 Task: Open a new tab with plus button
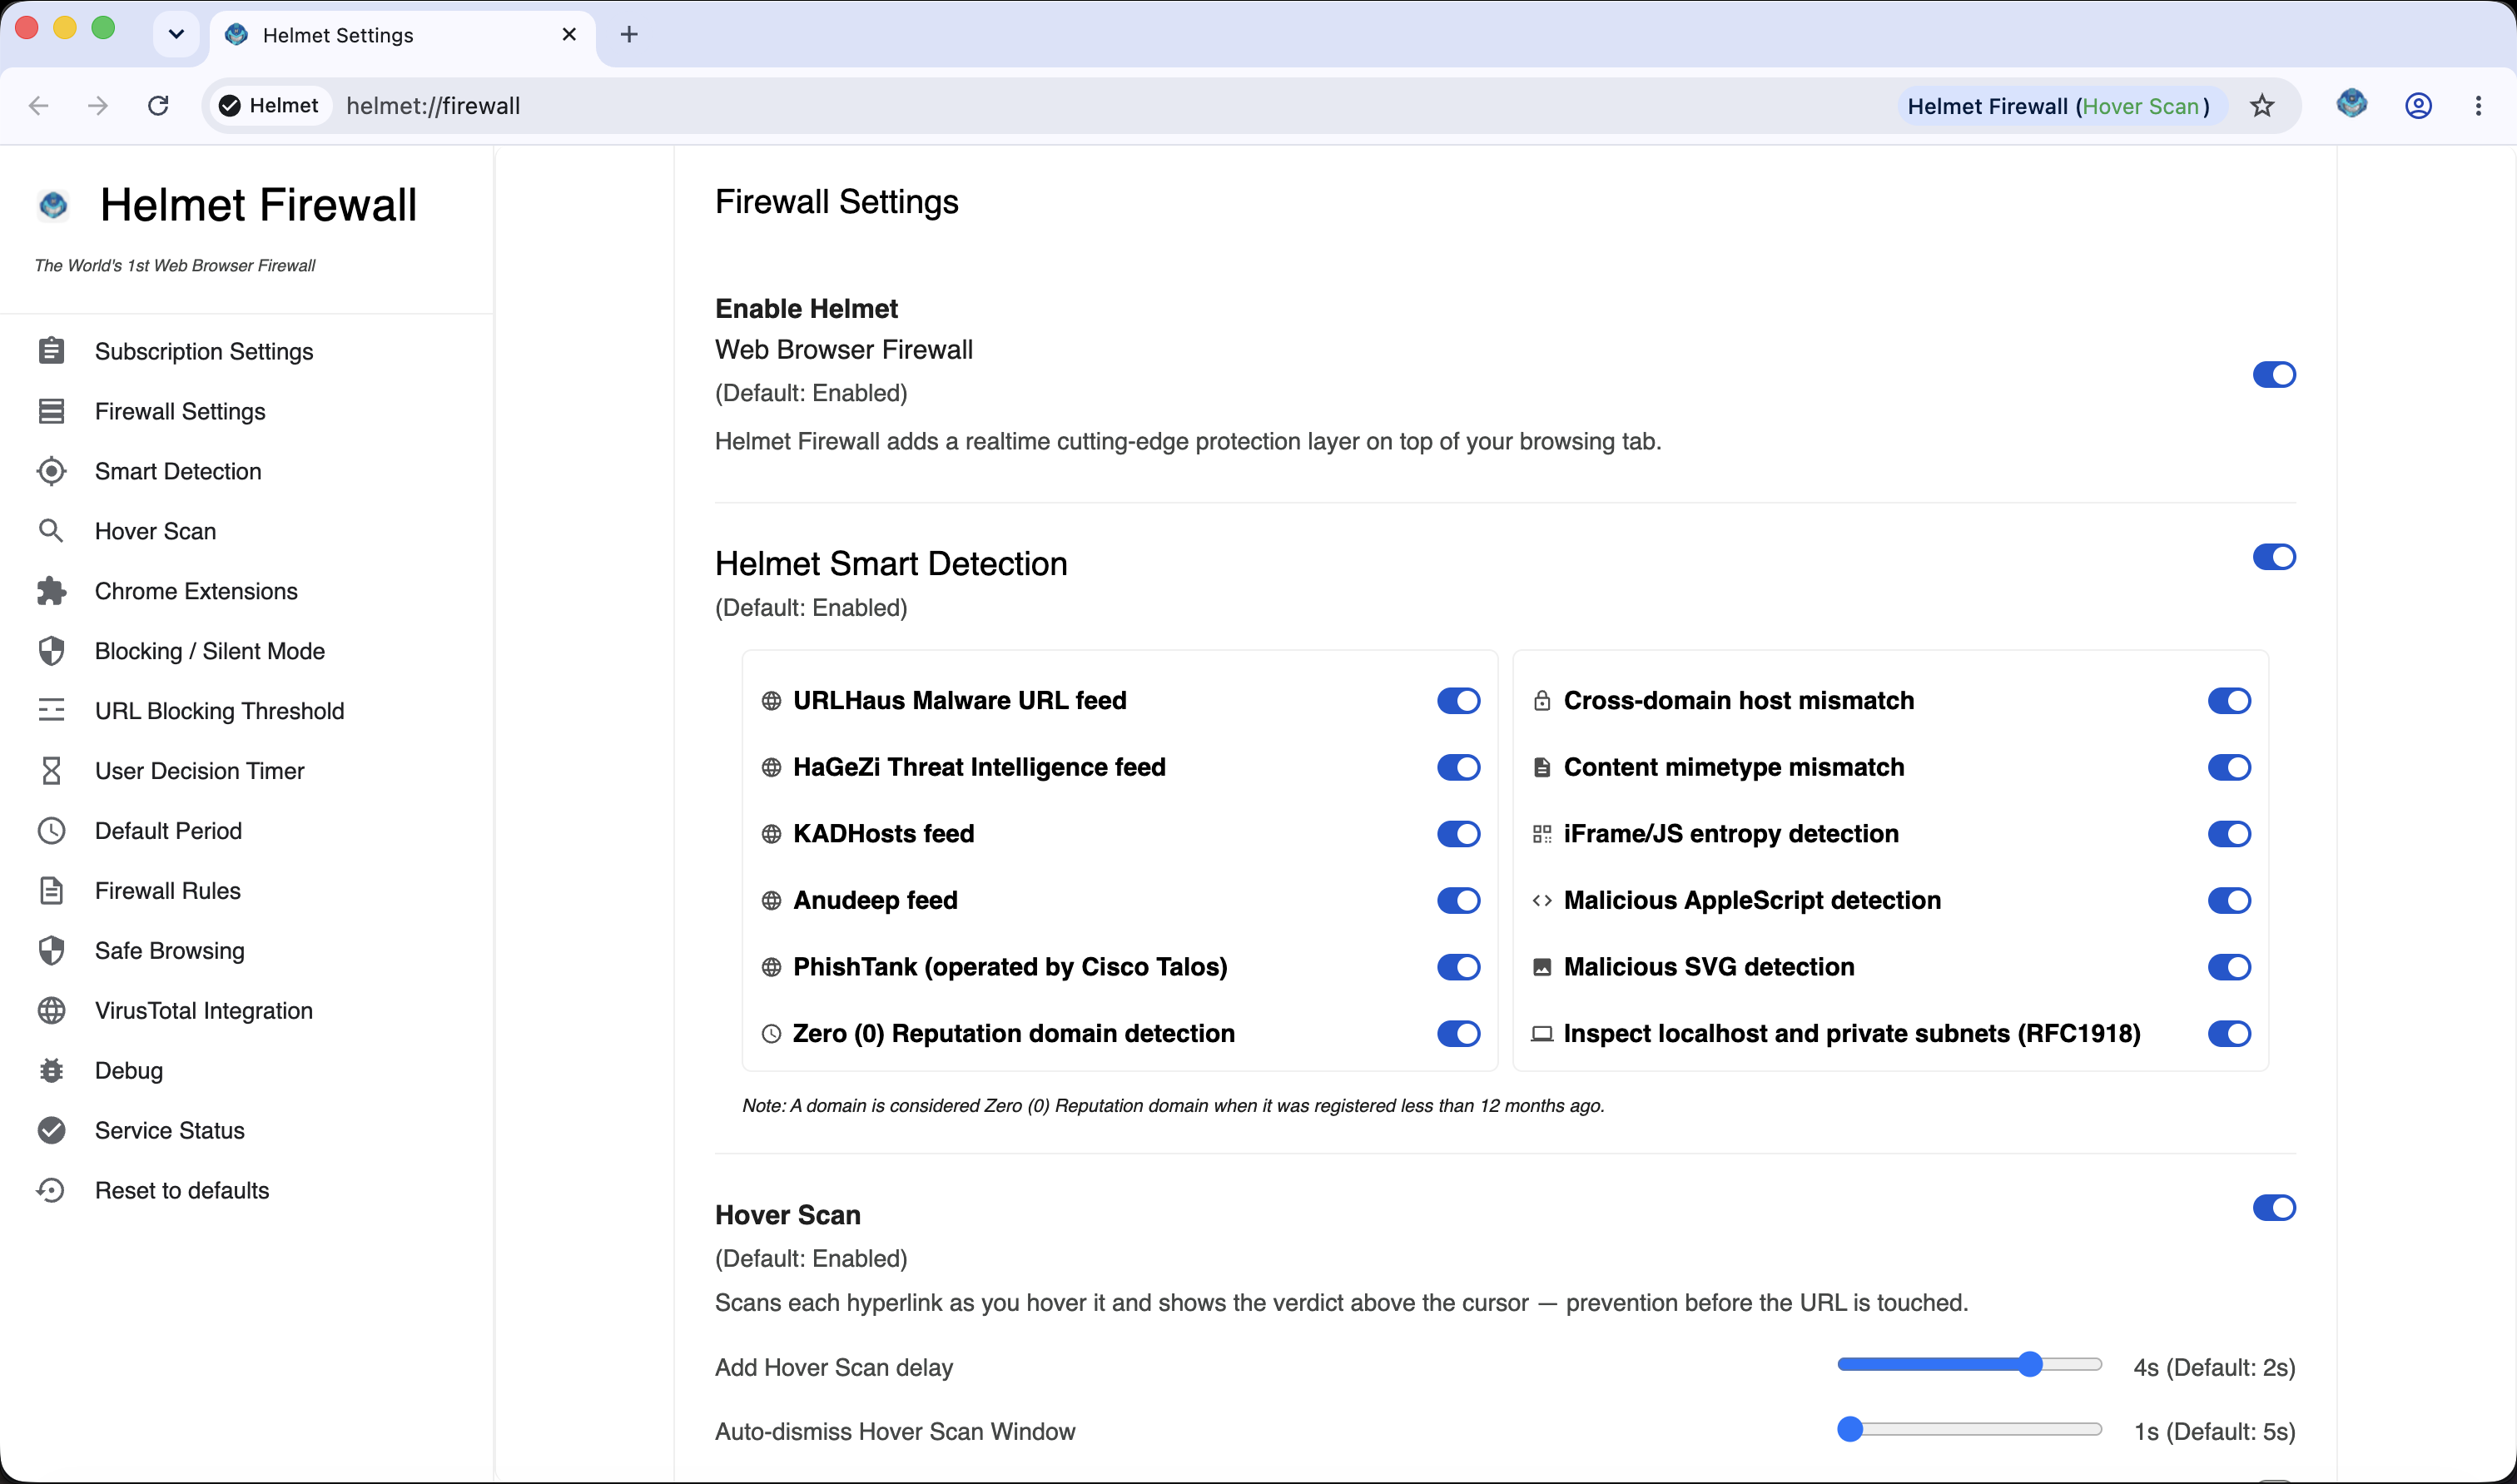click(629, 34)
